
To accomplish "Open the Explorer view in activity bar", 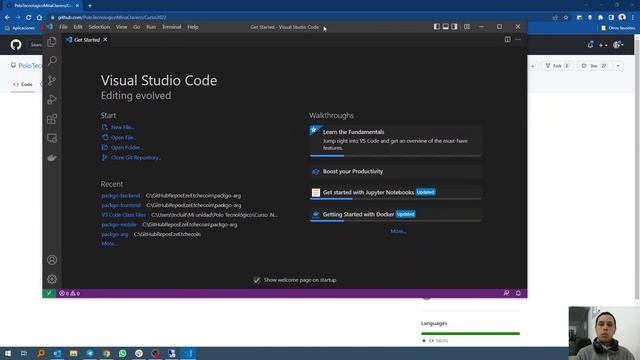I will 52,42.
